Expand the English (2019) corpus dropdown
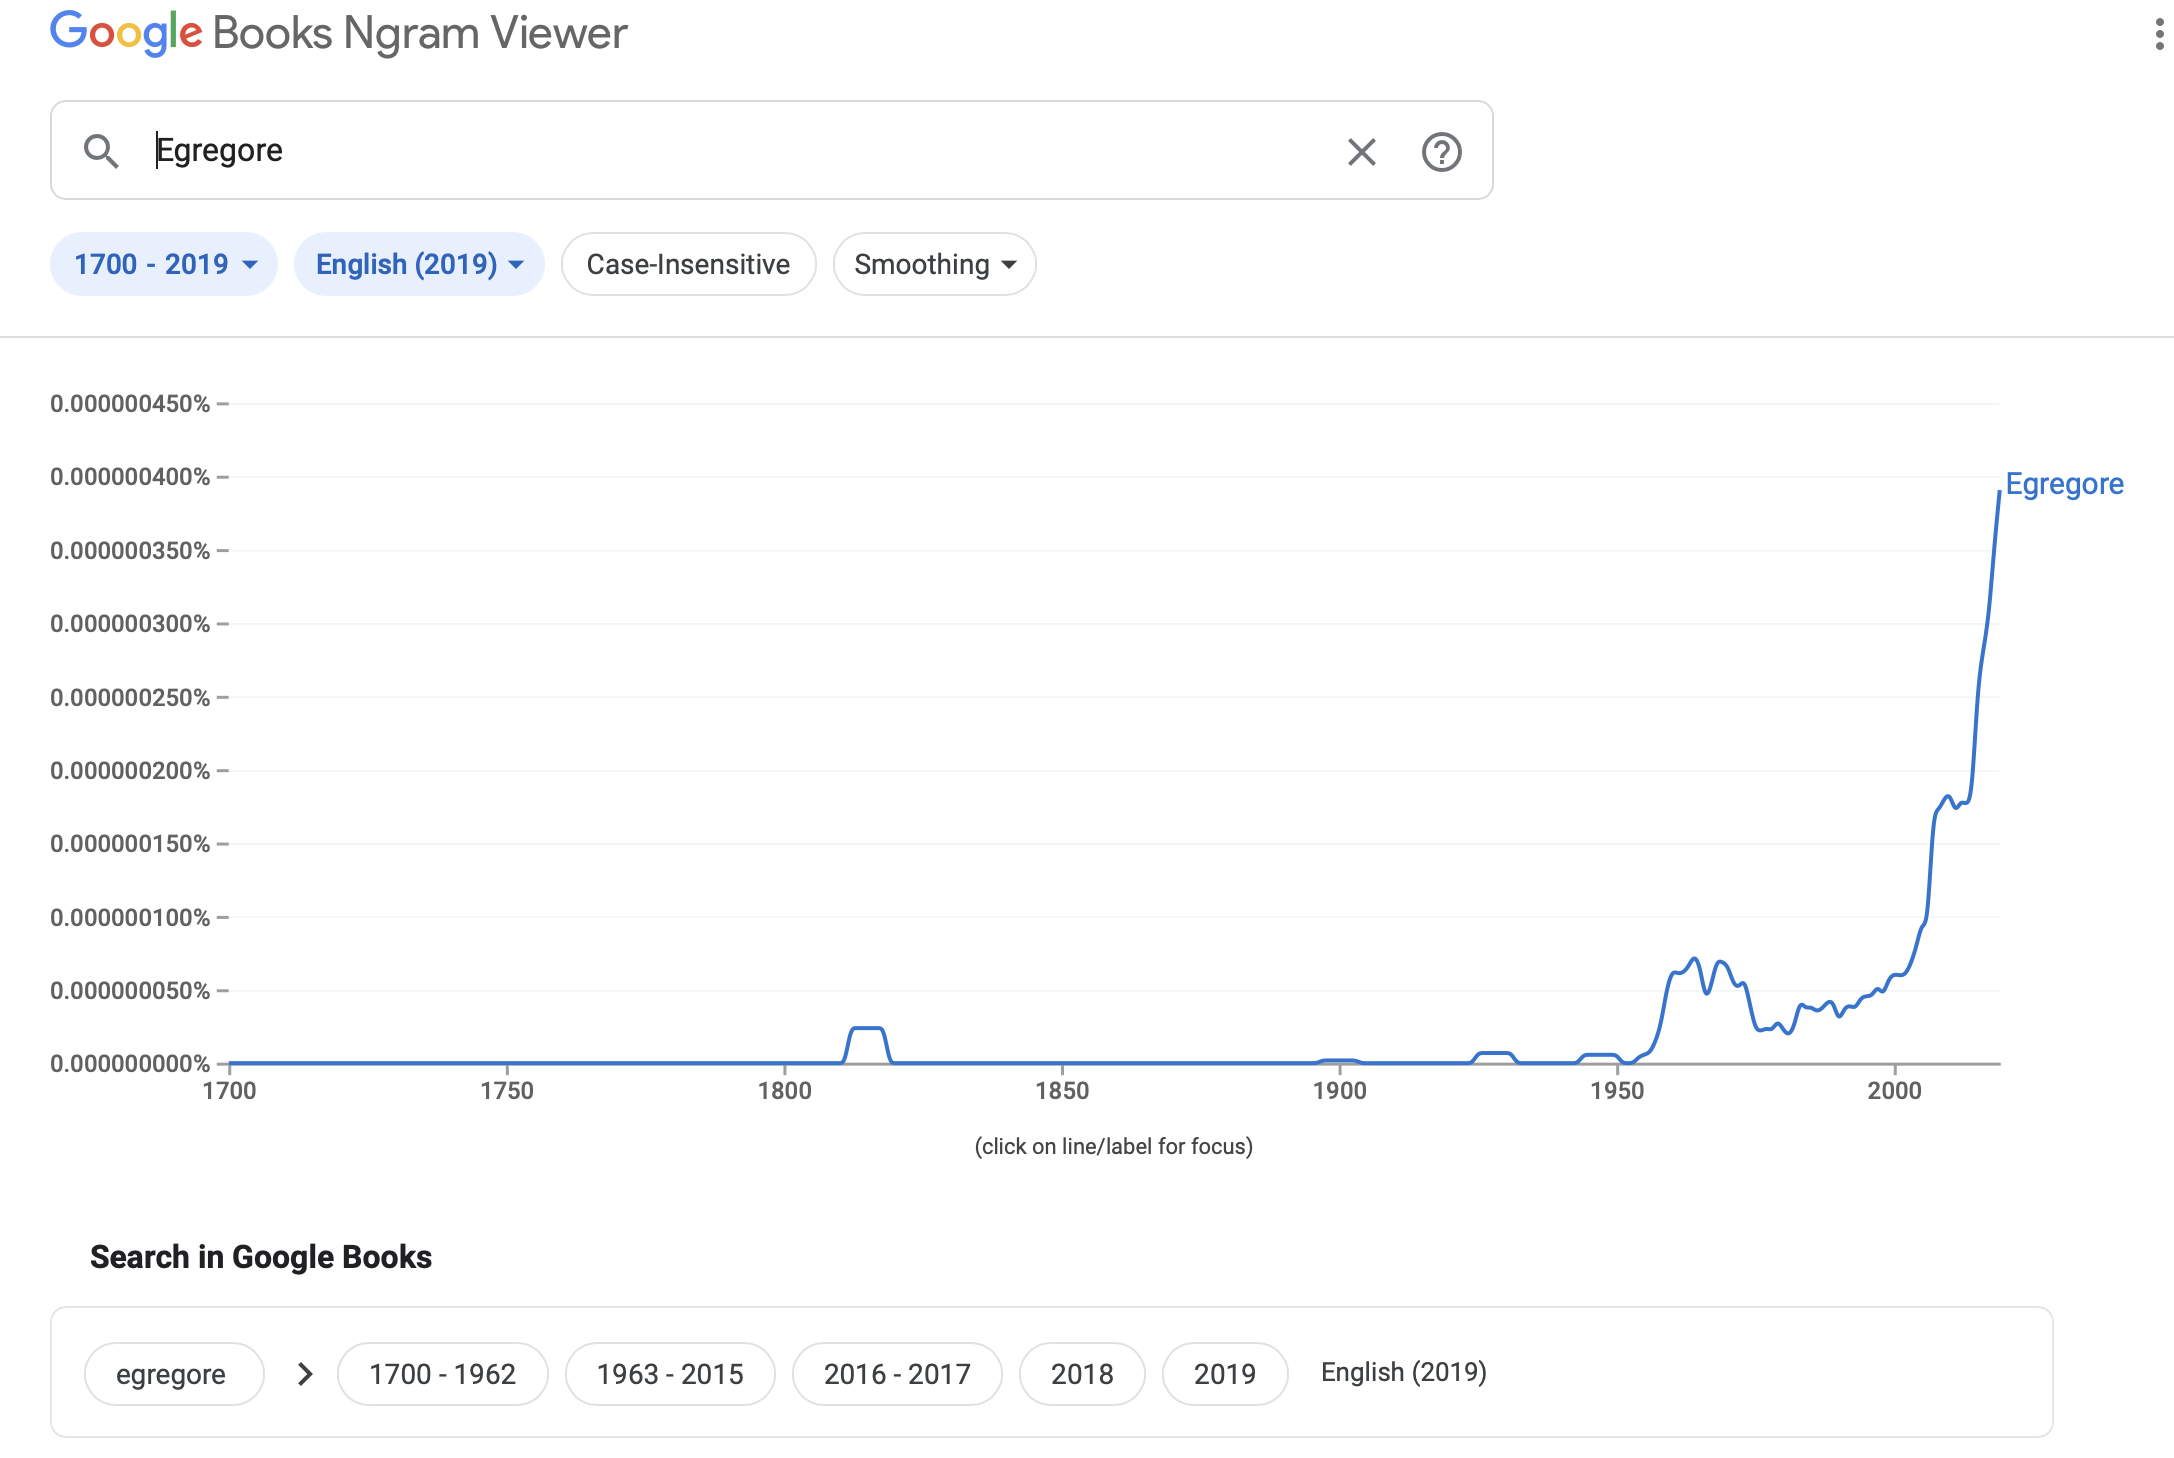This screenshot has height=1458, width=2174. point(419,264)
